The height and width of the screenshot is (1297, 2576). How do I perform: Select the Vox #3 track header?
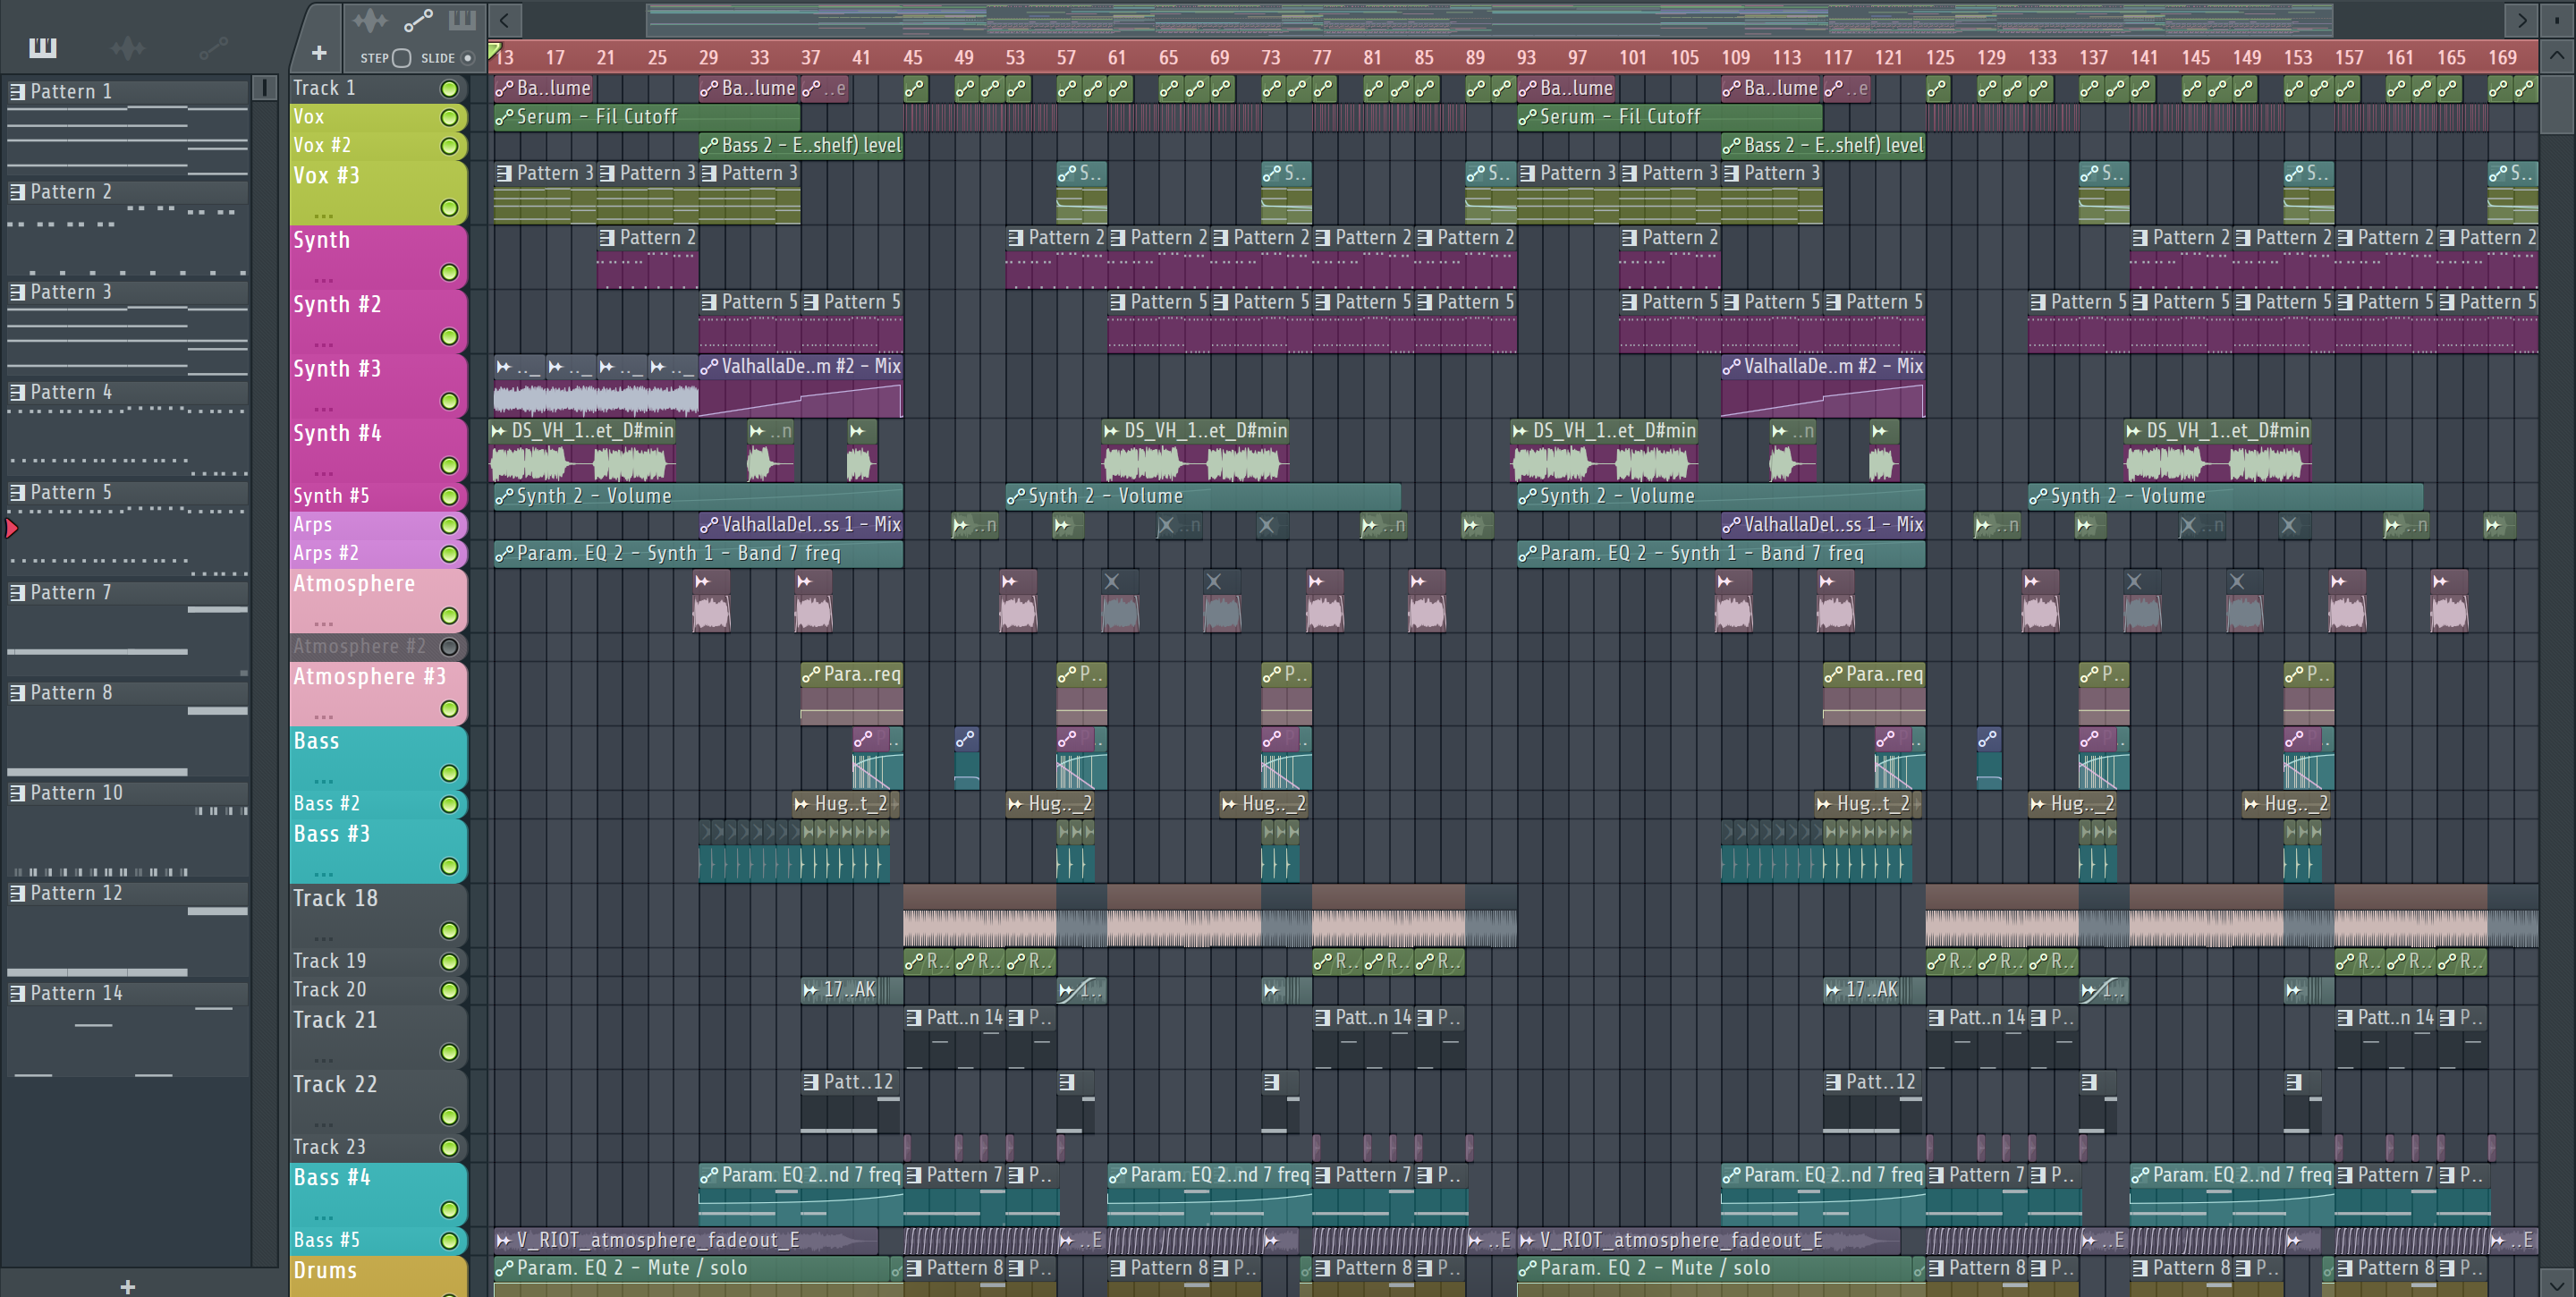click(378, 192)
